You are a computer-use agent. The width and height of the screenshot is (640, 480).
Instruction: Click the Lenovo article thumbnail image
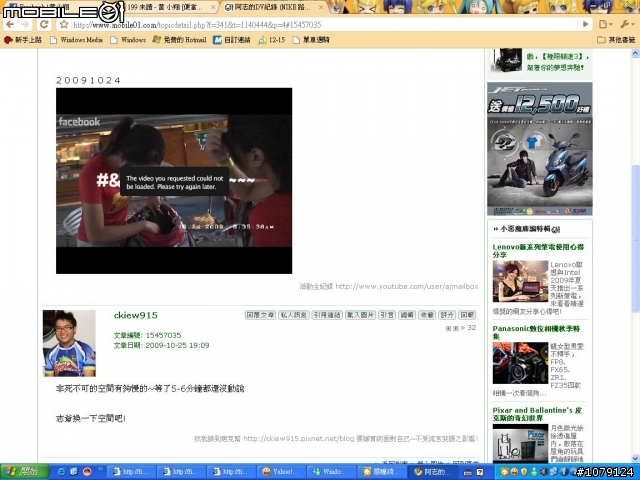pyautogui.click(x=520, y=281)
